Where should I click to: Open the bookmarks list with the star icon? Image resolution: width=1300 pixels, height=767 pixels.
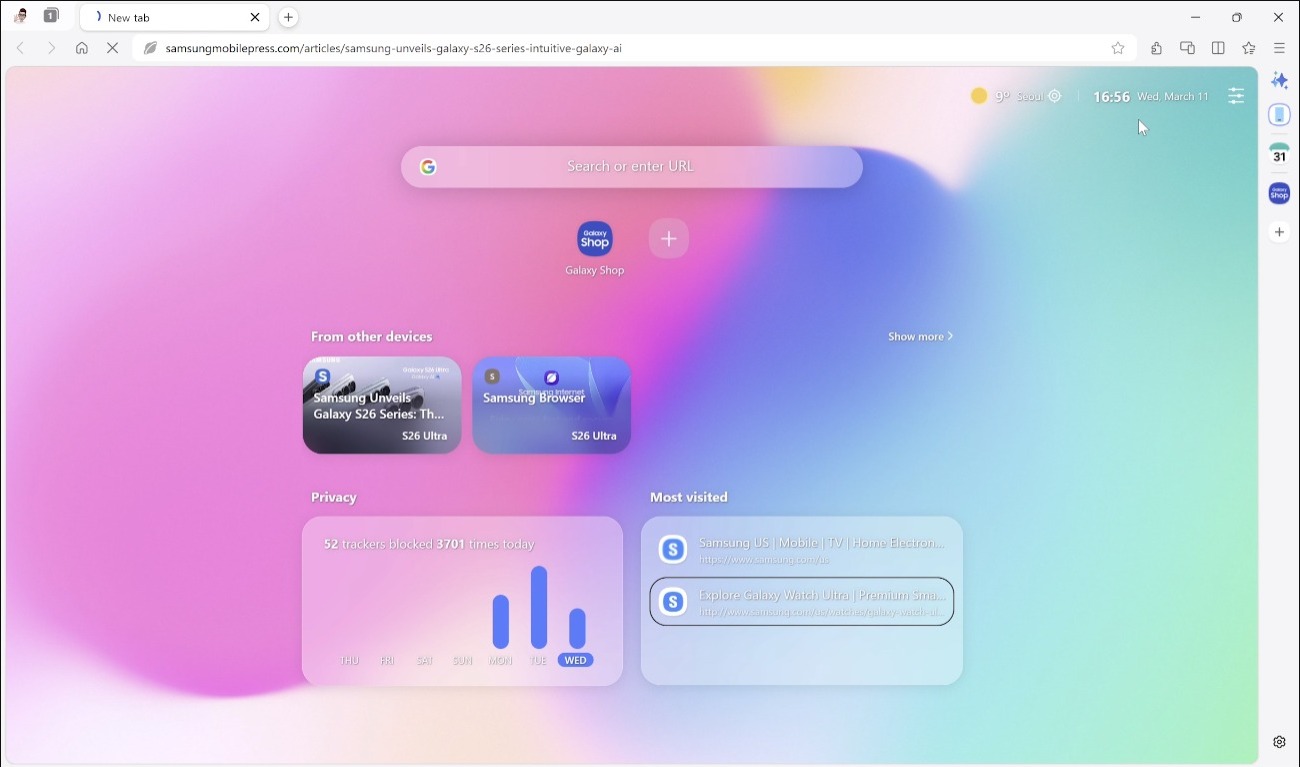point(1248,47)
